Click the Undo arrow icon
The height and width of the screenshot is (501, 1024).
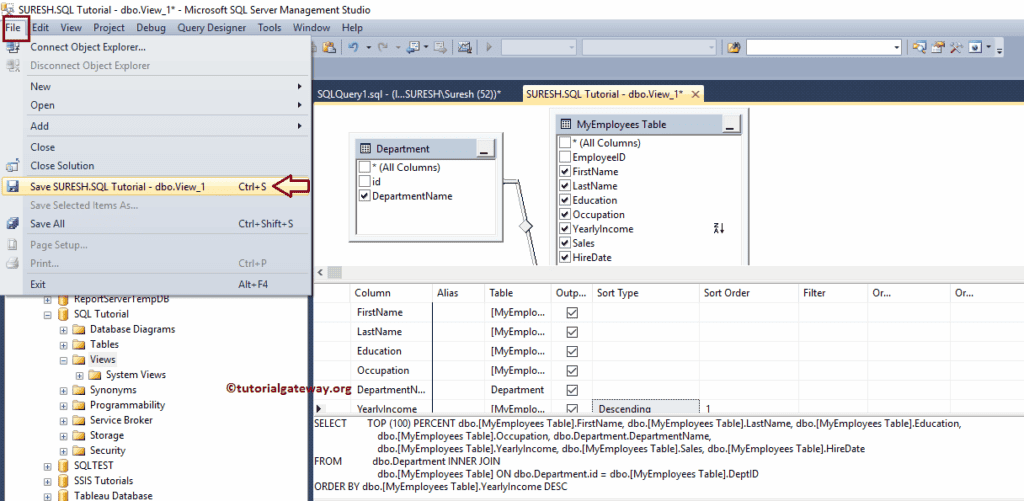(x=353, y=47)
